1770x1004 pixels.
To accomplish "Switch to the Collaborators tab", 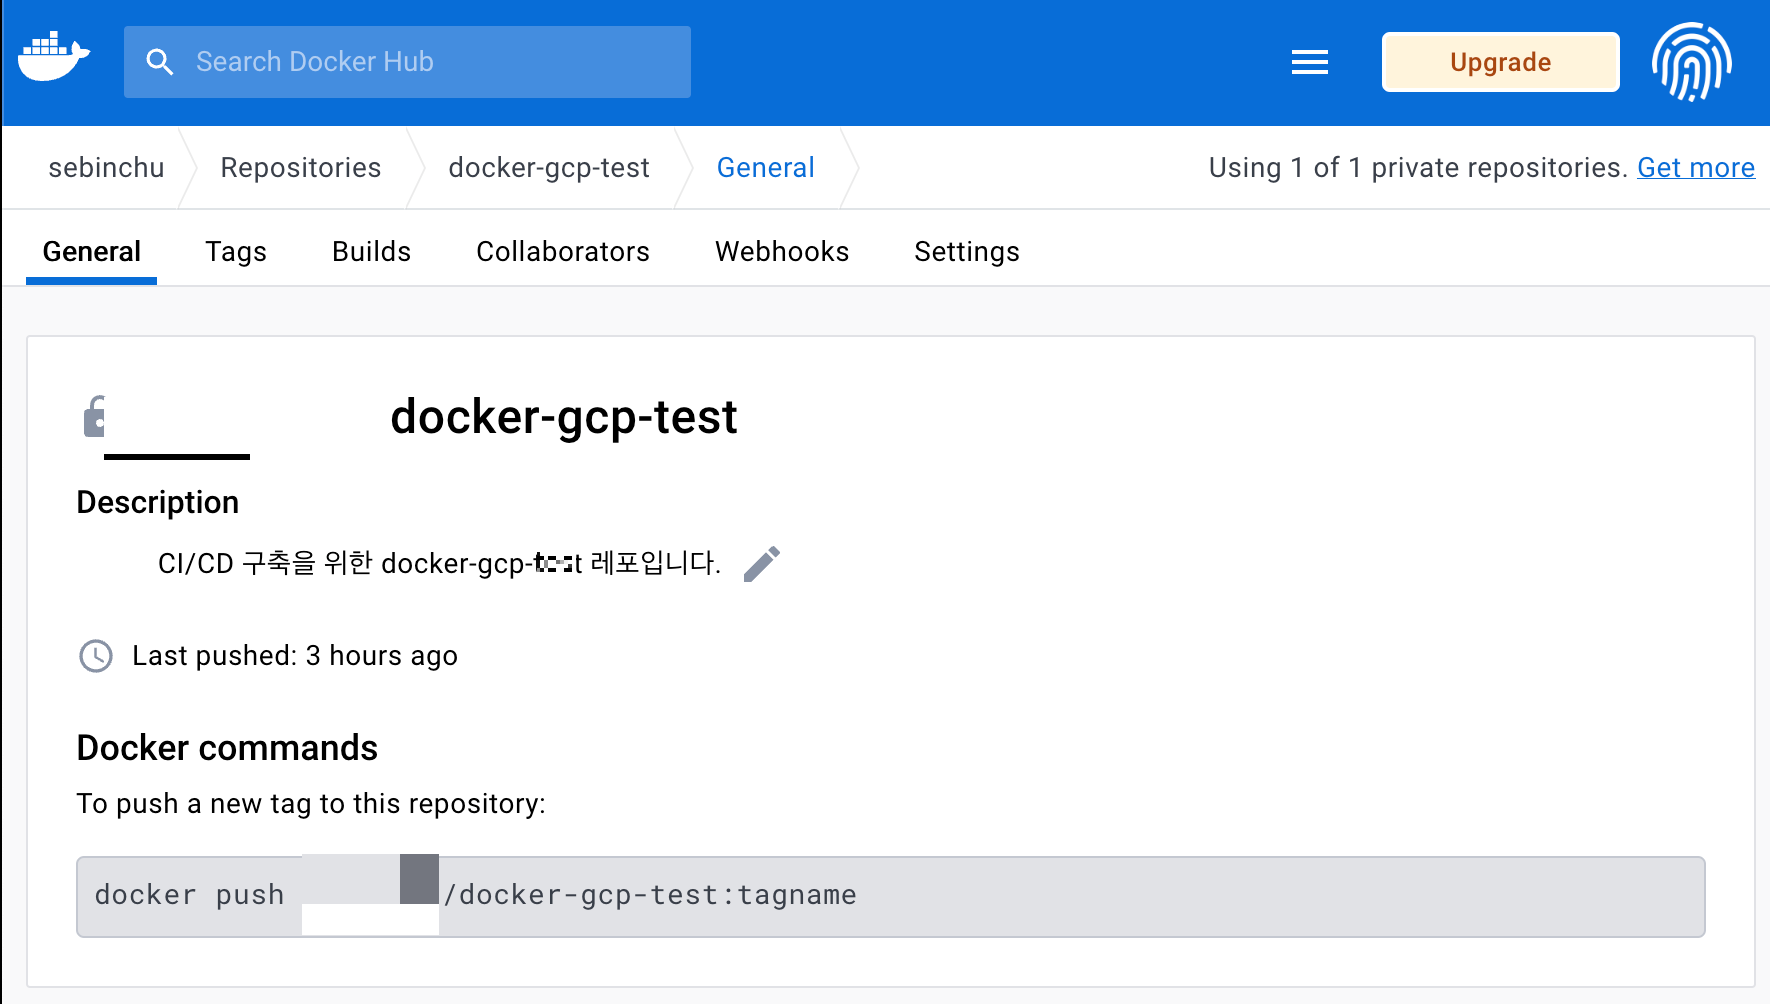I will click(x=563, y=252).
